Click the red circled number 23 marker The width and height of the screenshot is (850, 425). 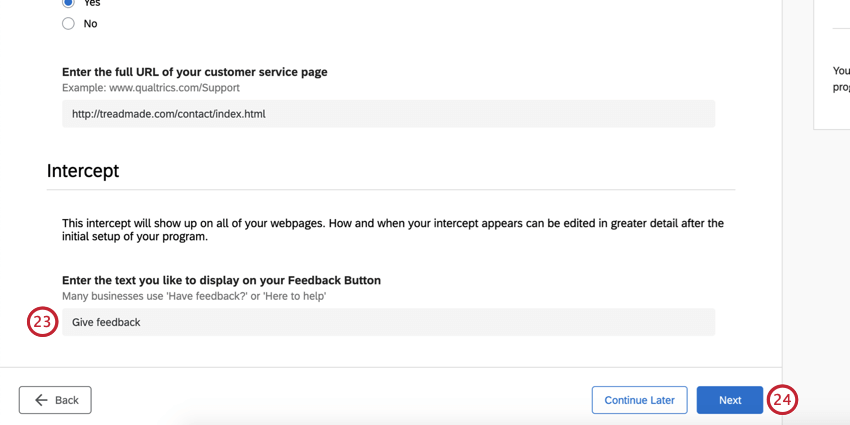42,322
